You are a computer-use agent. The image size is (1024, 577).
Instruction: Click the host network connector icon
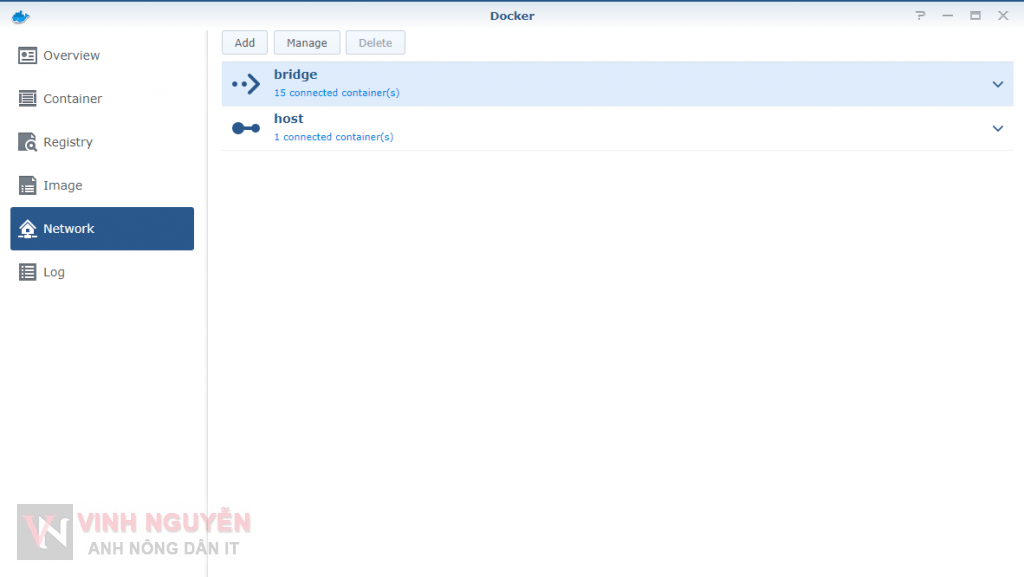(246, 128)
